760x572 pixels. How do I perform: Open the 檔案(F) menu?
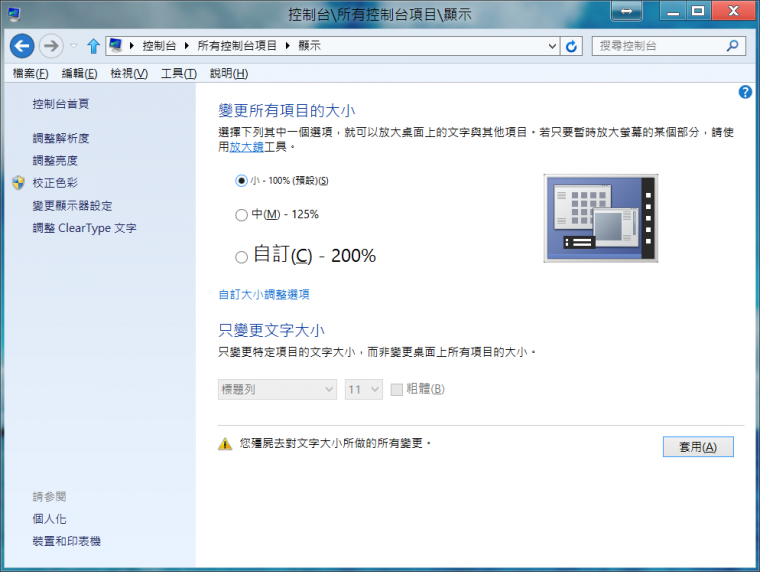point(30,73)
